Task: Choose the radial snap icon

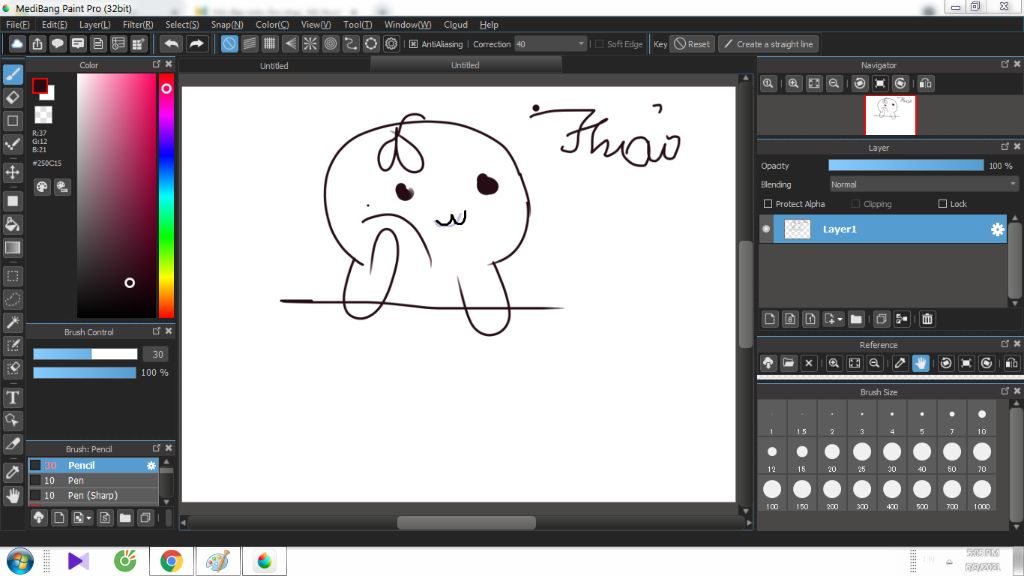Action: (310, 44)
